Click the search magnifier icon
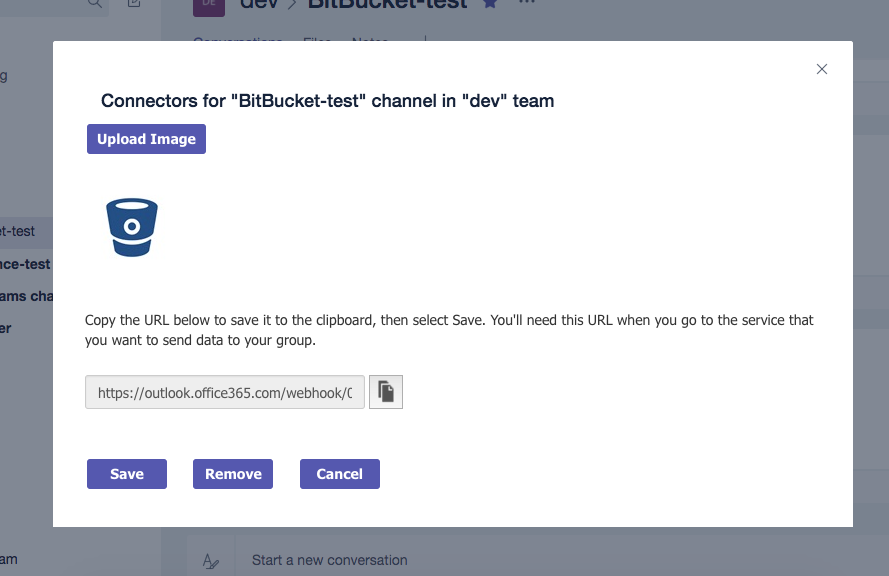Viewport: 889px width, 576px height. click(95, 4)
